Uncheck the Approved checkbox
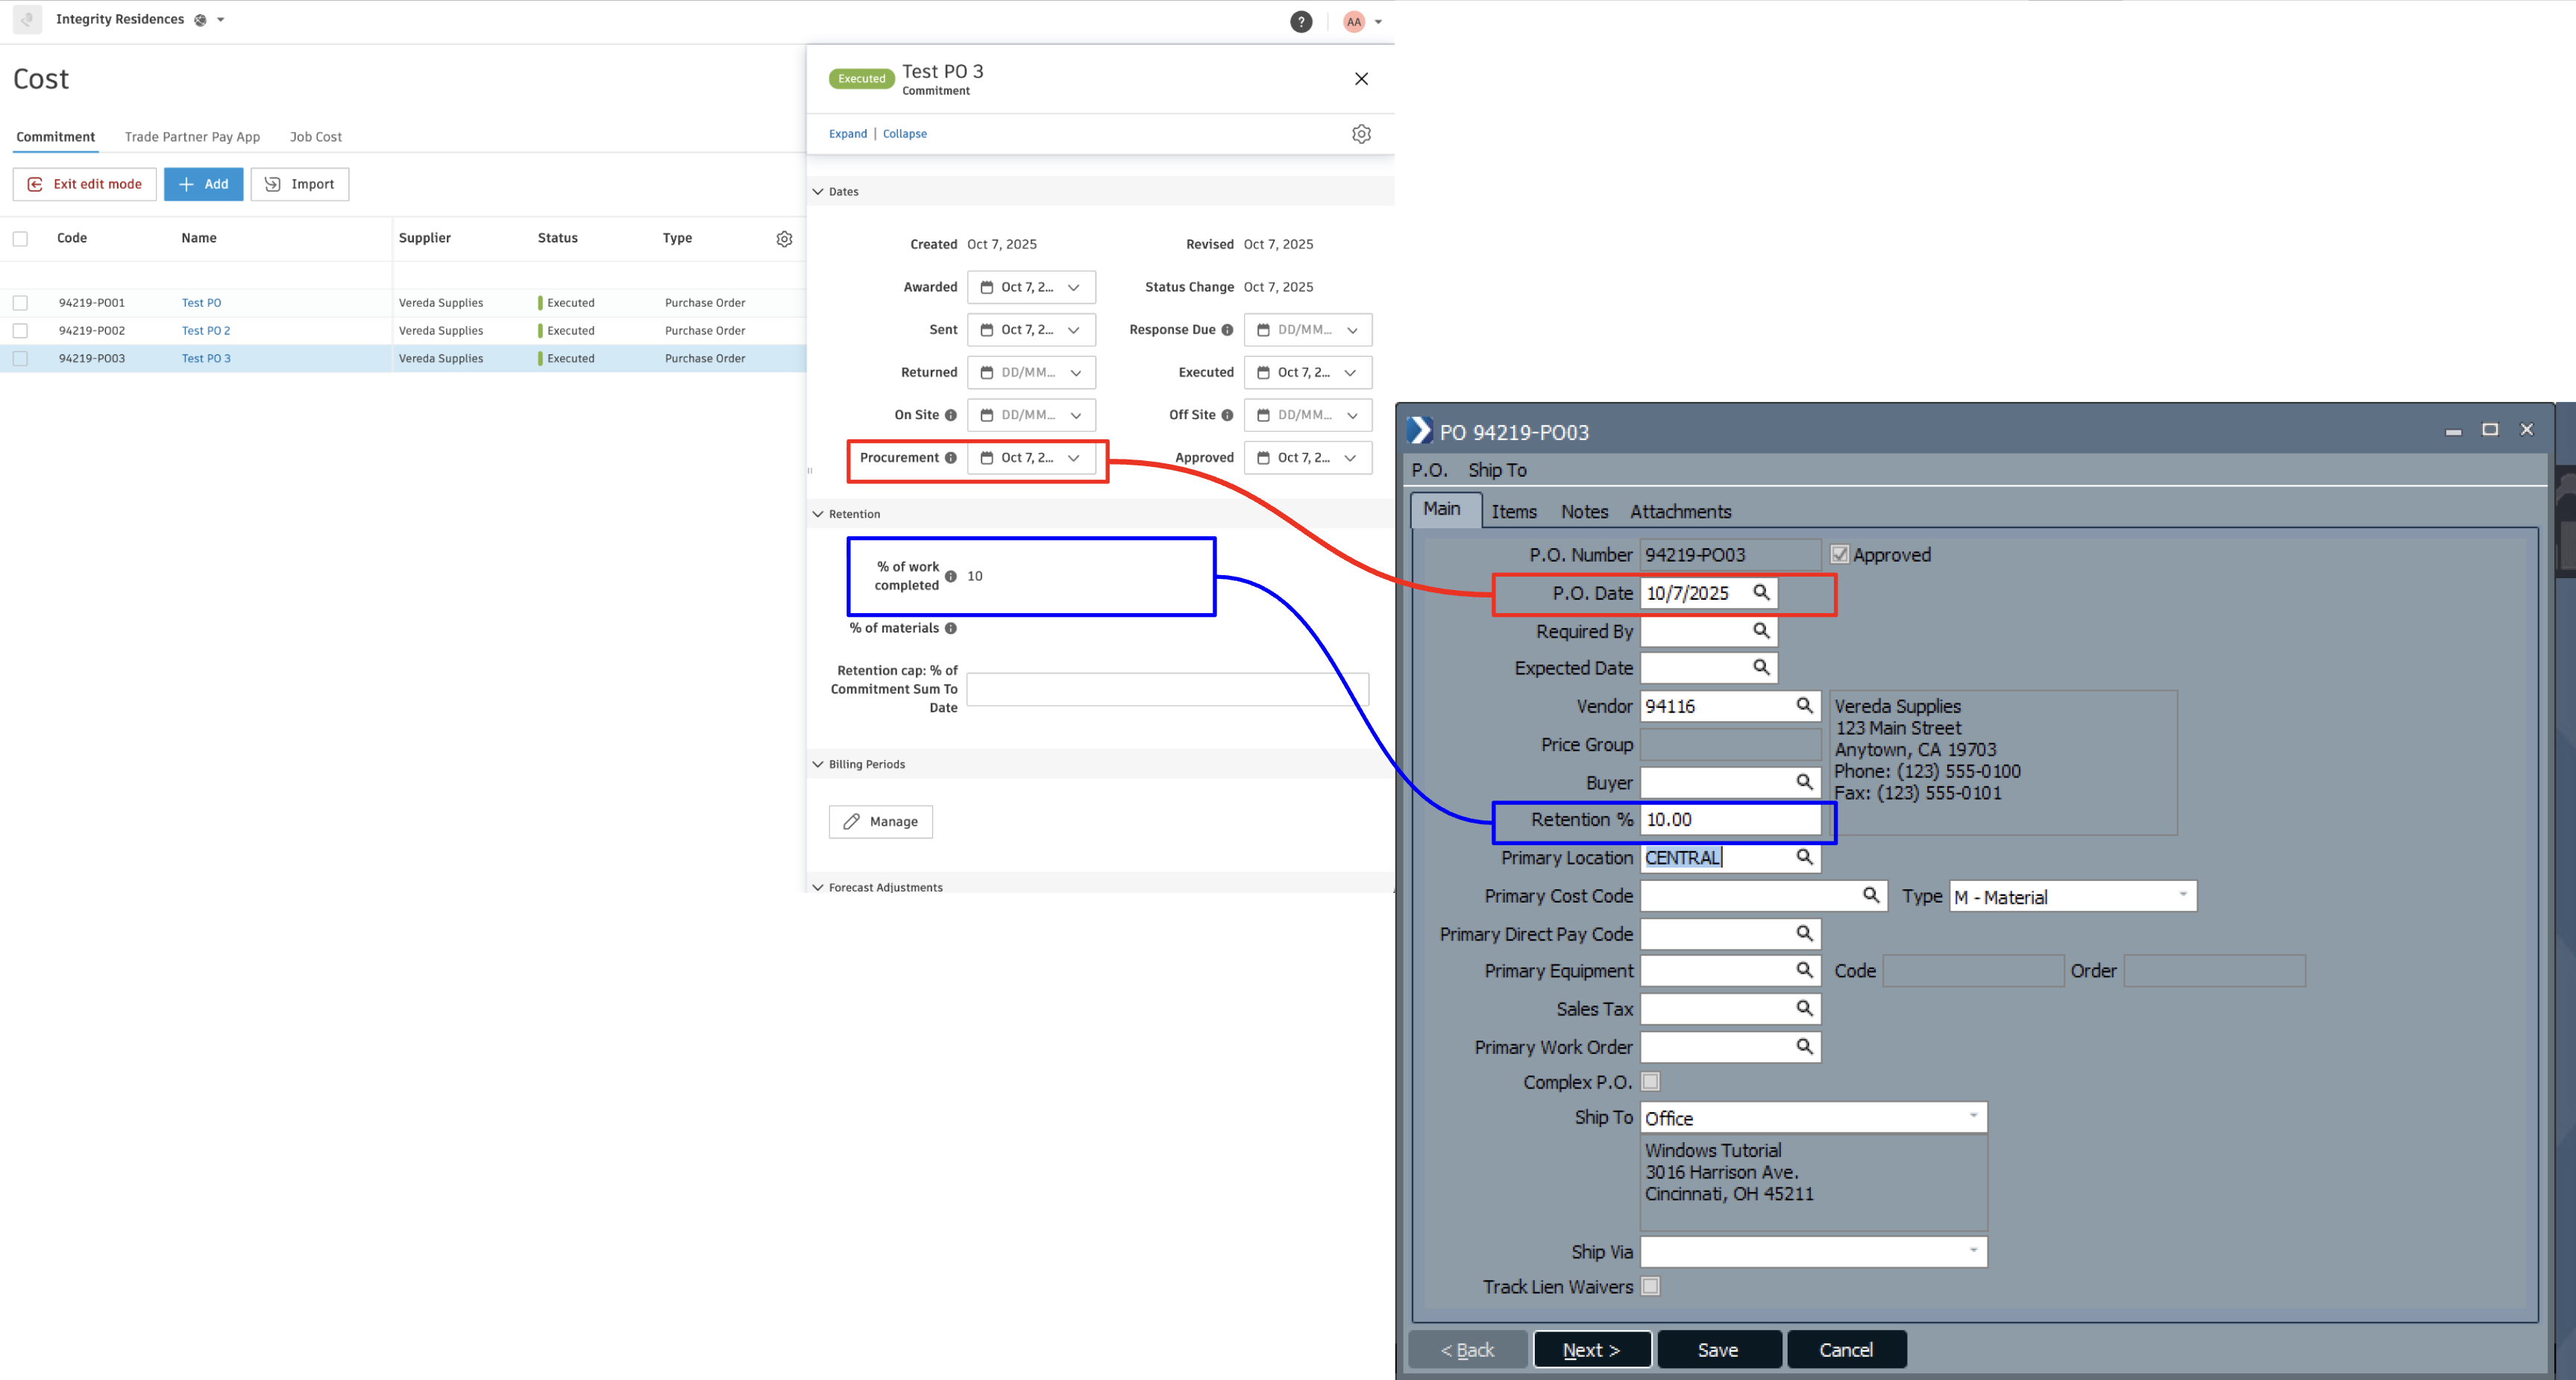The width and height of the screenshot is (2576, 1380). click(x=1841, y=553)
